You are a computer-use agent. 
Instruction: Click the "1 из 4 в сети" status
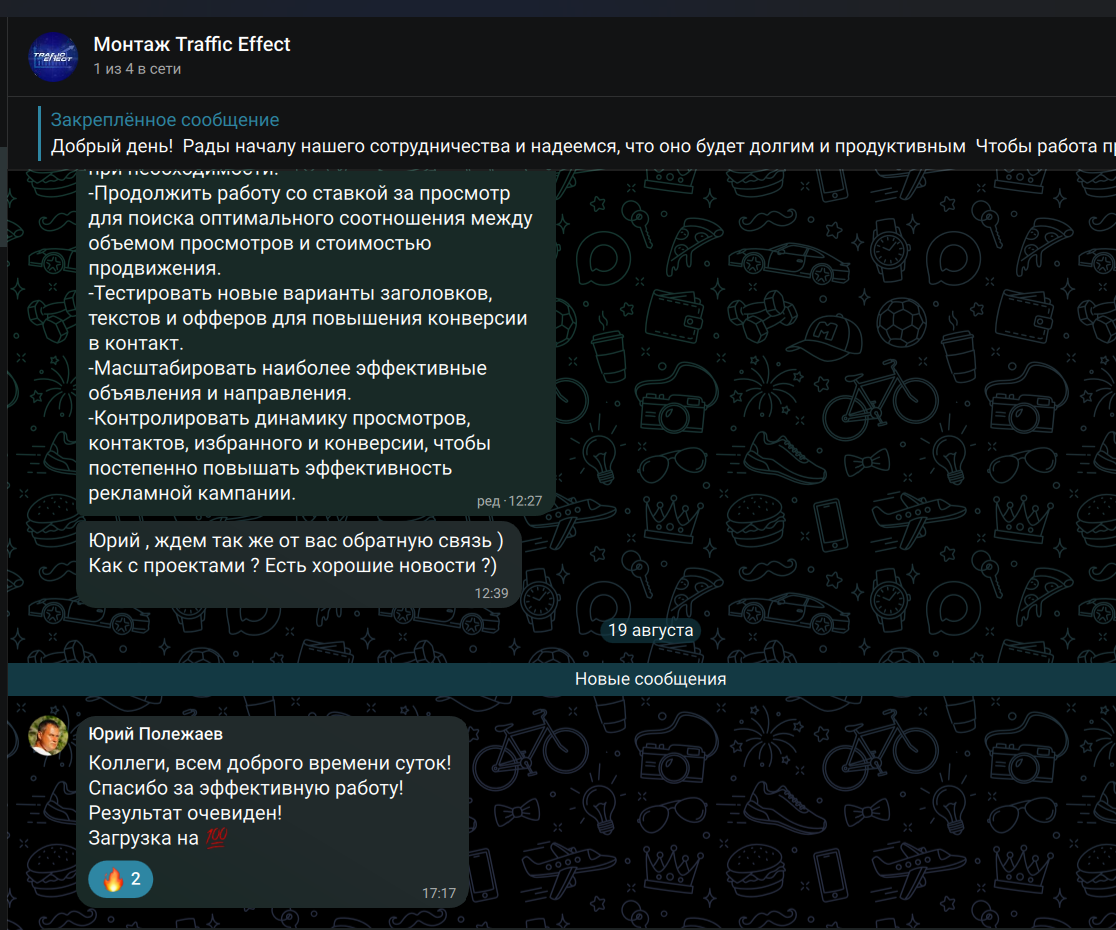click(137, 69)
